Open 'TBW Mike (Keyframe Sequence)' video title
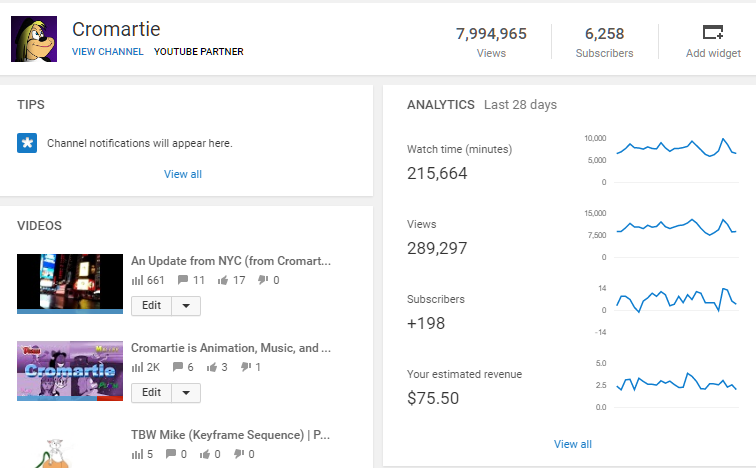 (x=230, y=435)
